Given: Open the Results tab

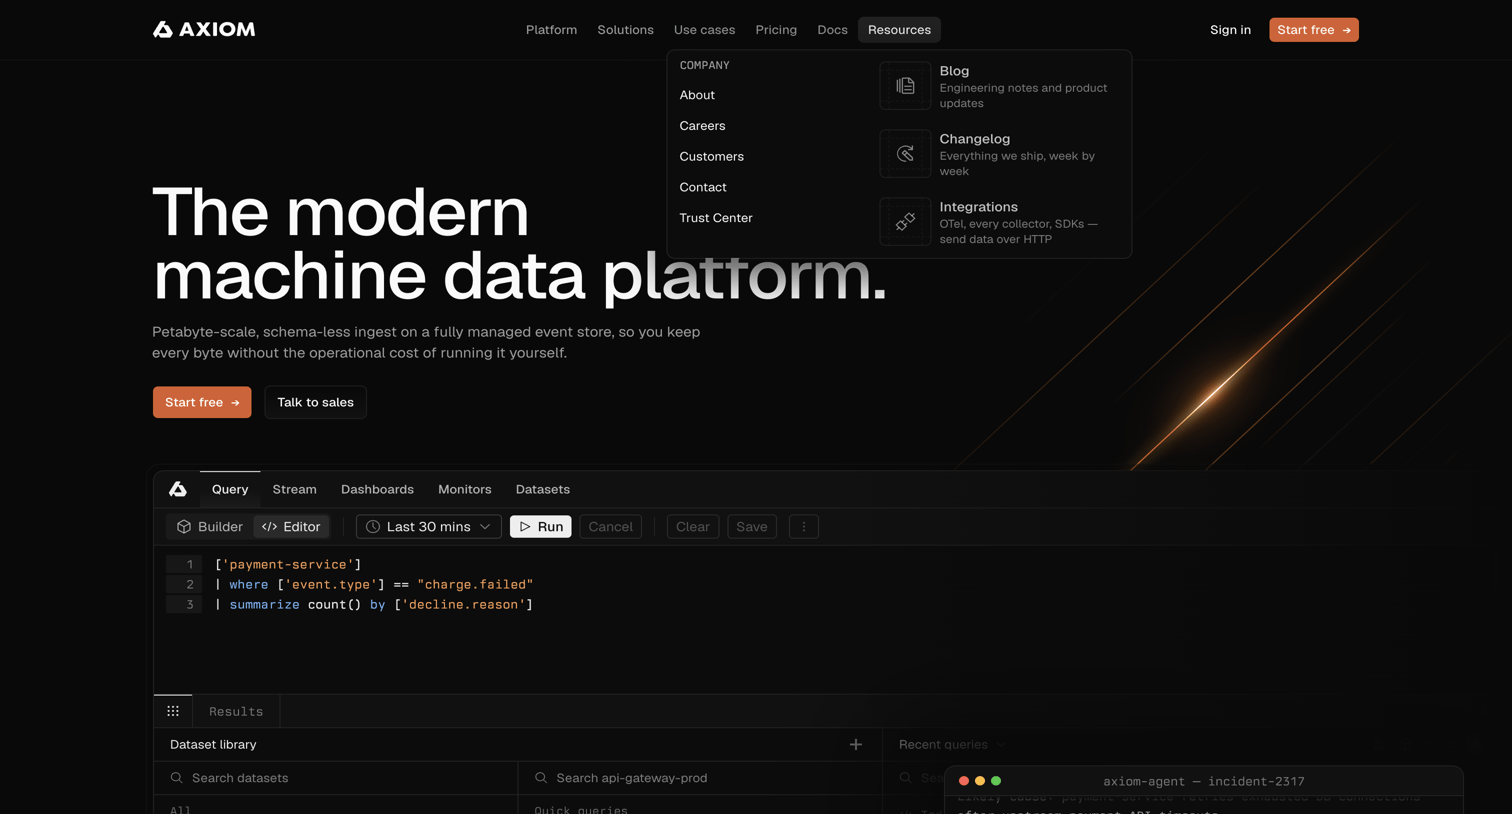Looking at the screenshot, I should (236, 711).
